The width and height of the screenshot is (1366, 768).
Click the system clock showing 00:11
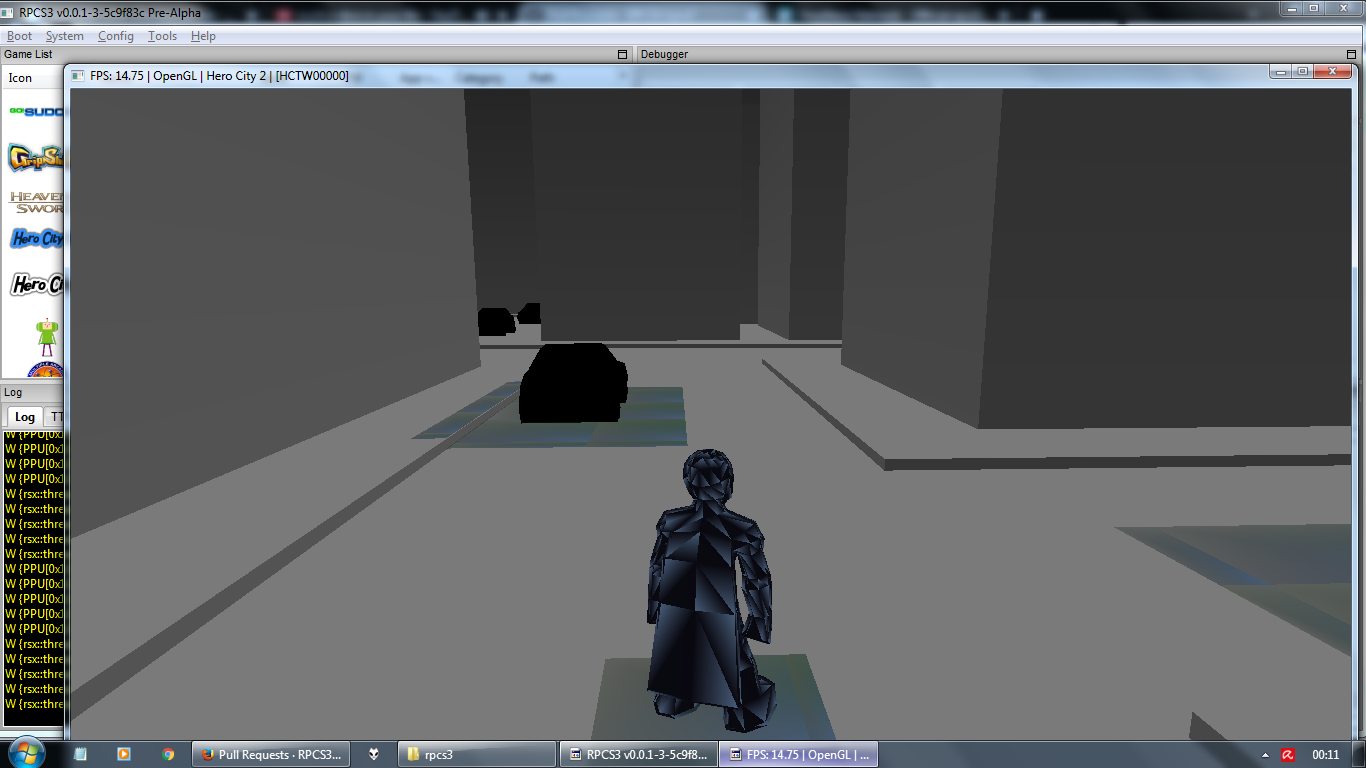coord(1326,755)
